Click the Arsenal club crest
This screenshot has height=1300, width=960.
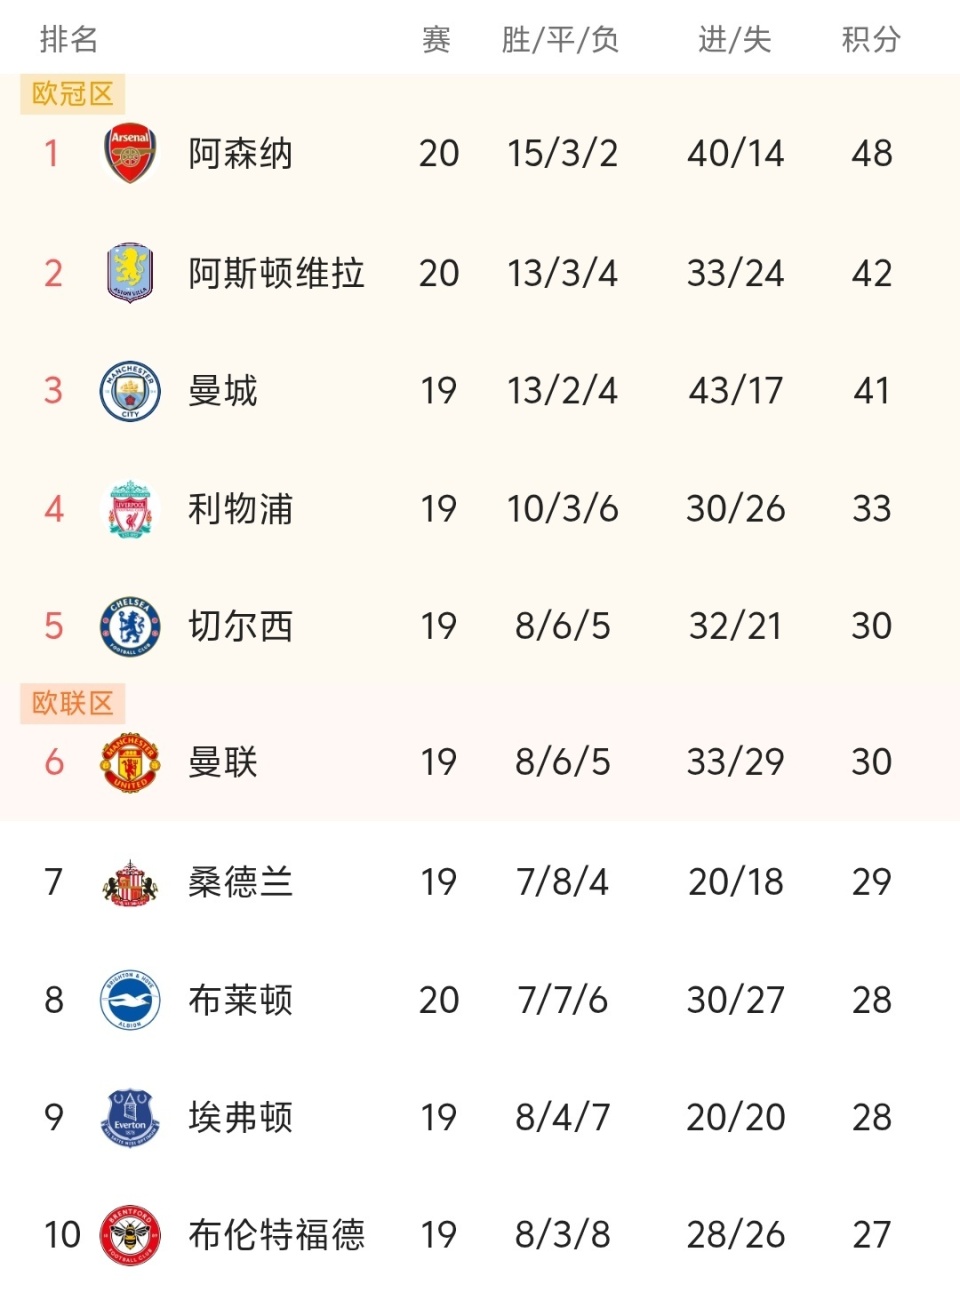pos(130,154)
